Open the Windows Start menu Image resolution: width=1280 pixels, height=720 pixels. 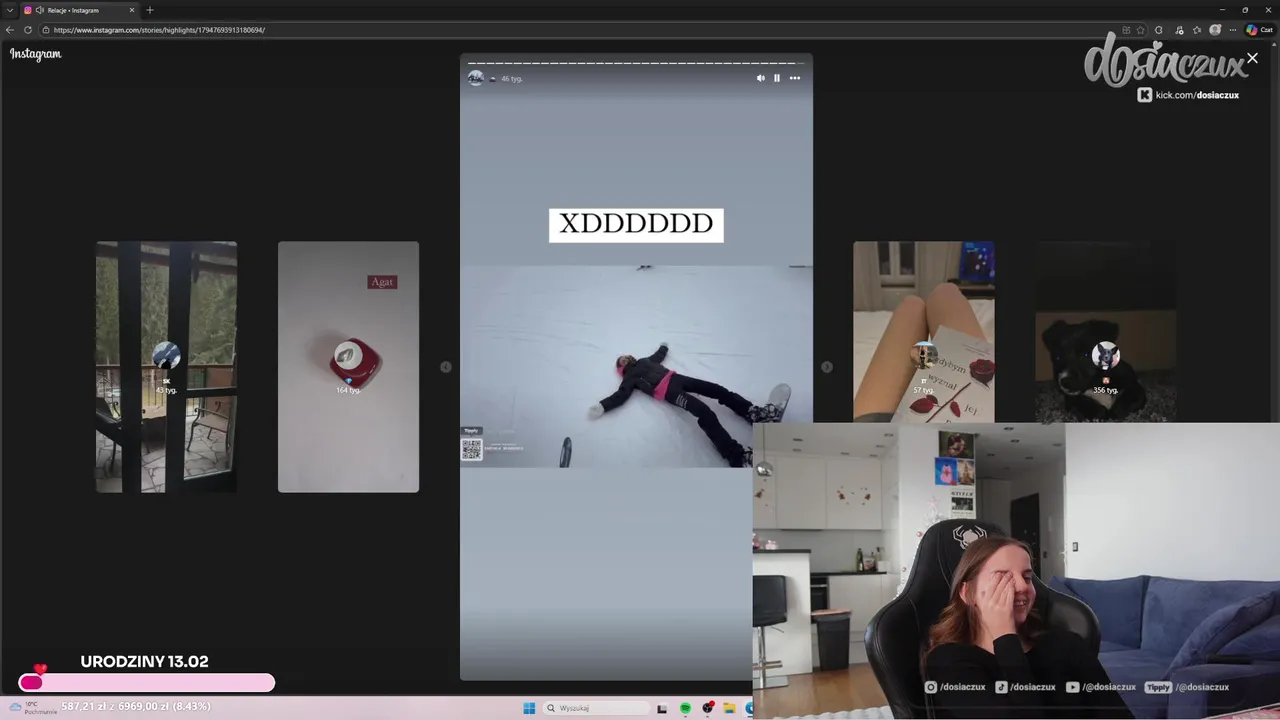[529, 708]
